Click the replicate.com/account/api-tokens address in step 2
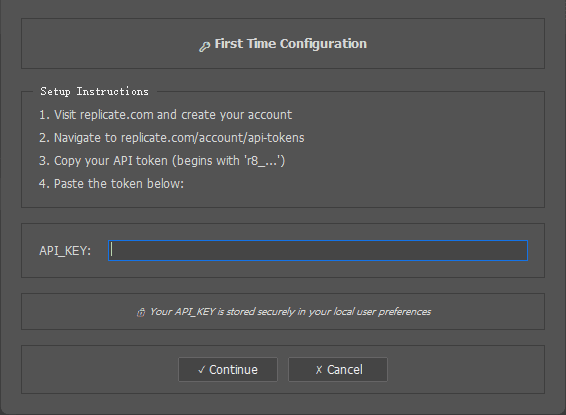 point(213,138)
